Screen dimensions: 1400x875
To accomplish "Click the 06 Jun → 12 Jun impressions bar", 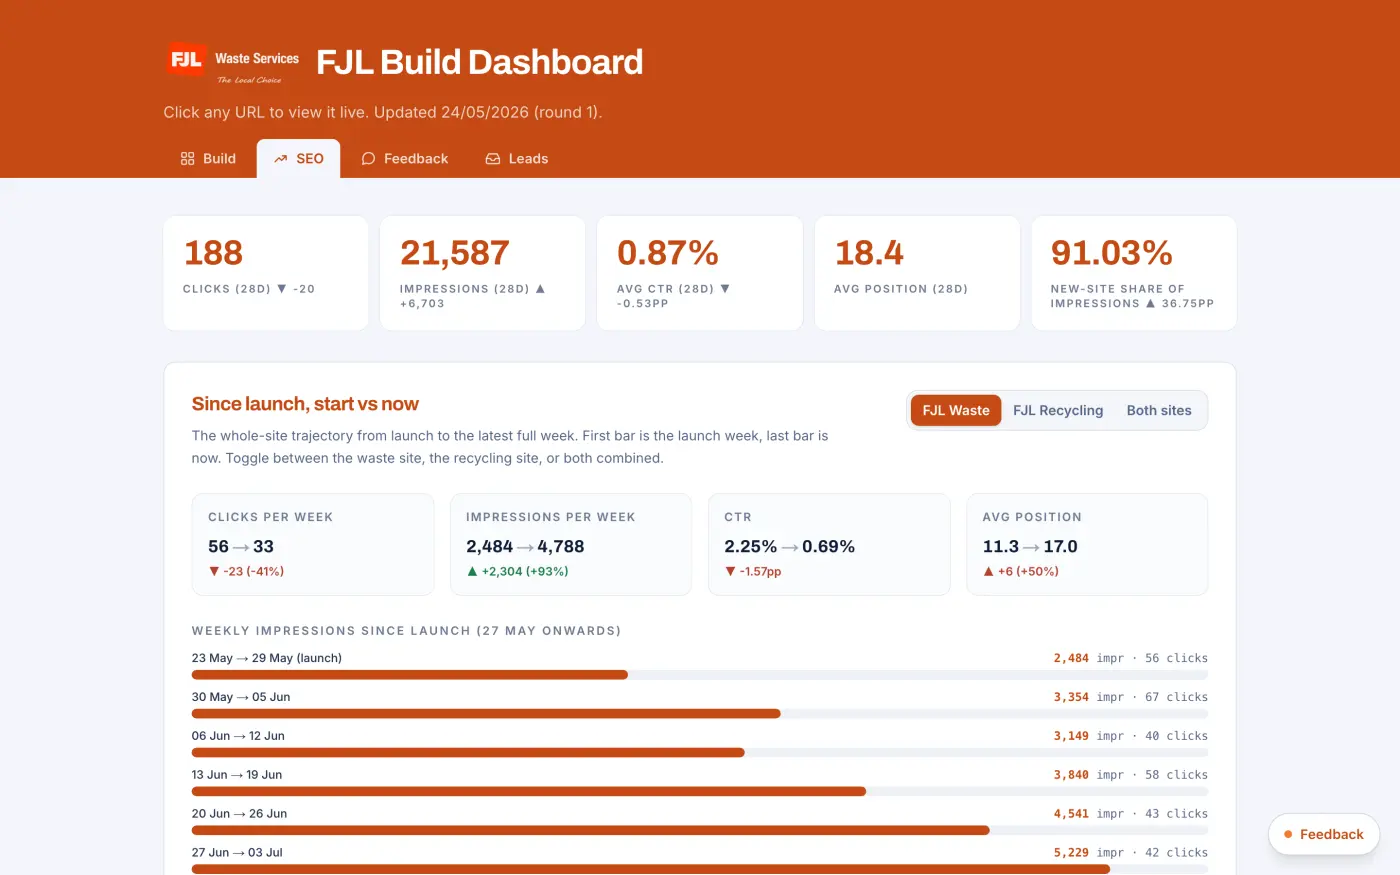I will click(x=468, y=752).
